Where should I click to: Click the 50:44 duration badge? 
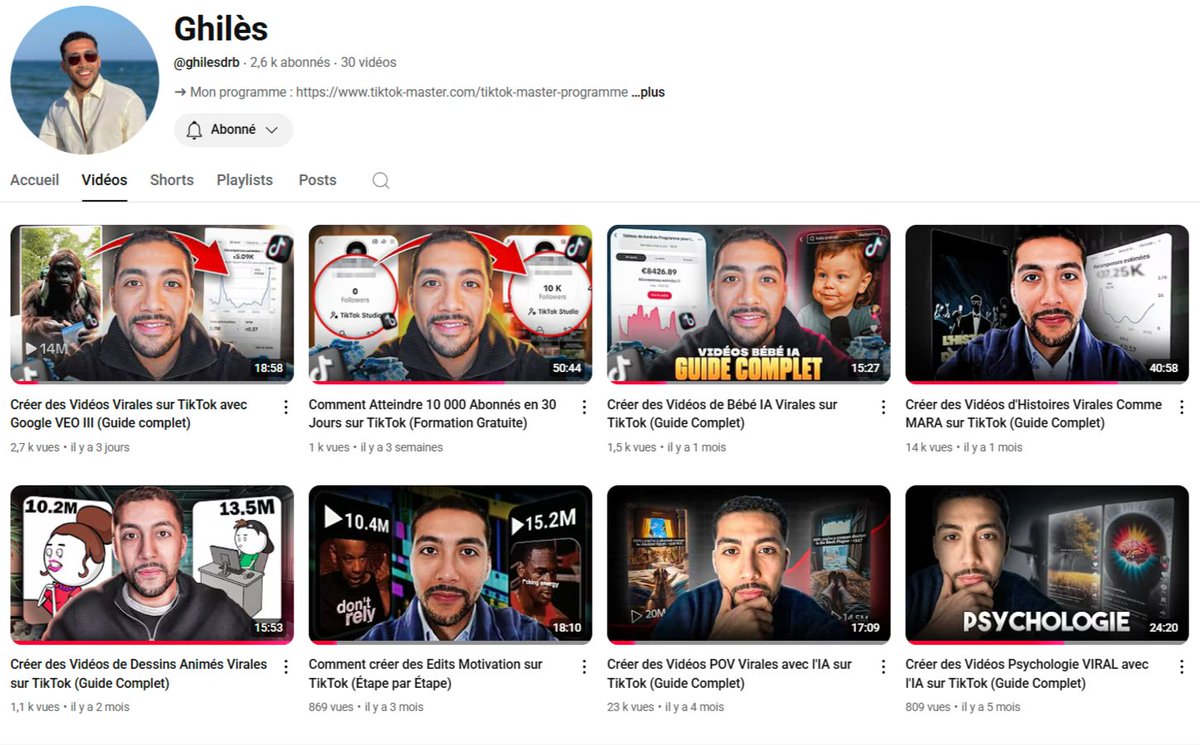(x=566, y=368)
